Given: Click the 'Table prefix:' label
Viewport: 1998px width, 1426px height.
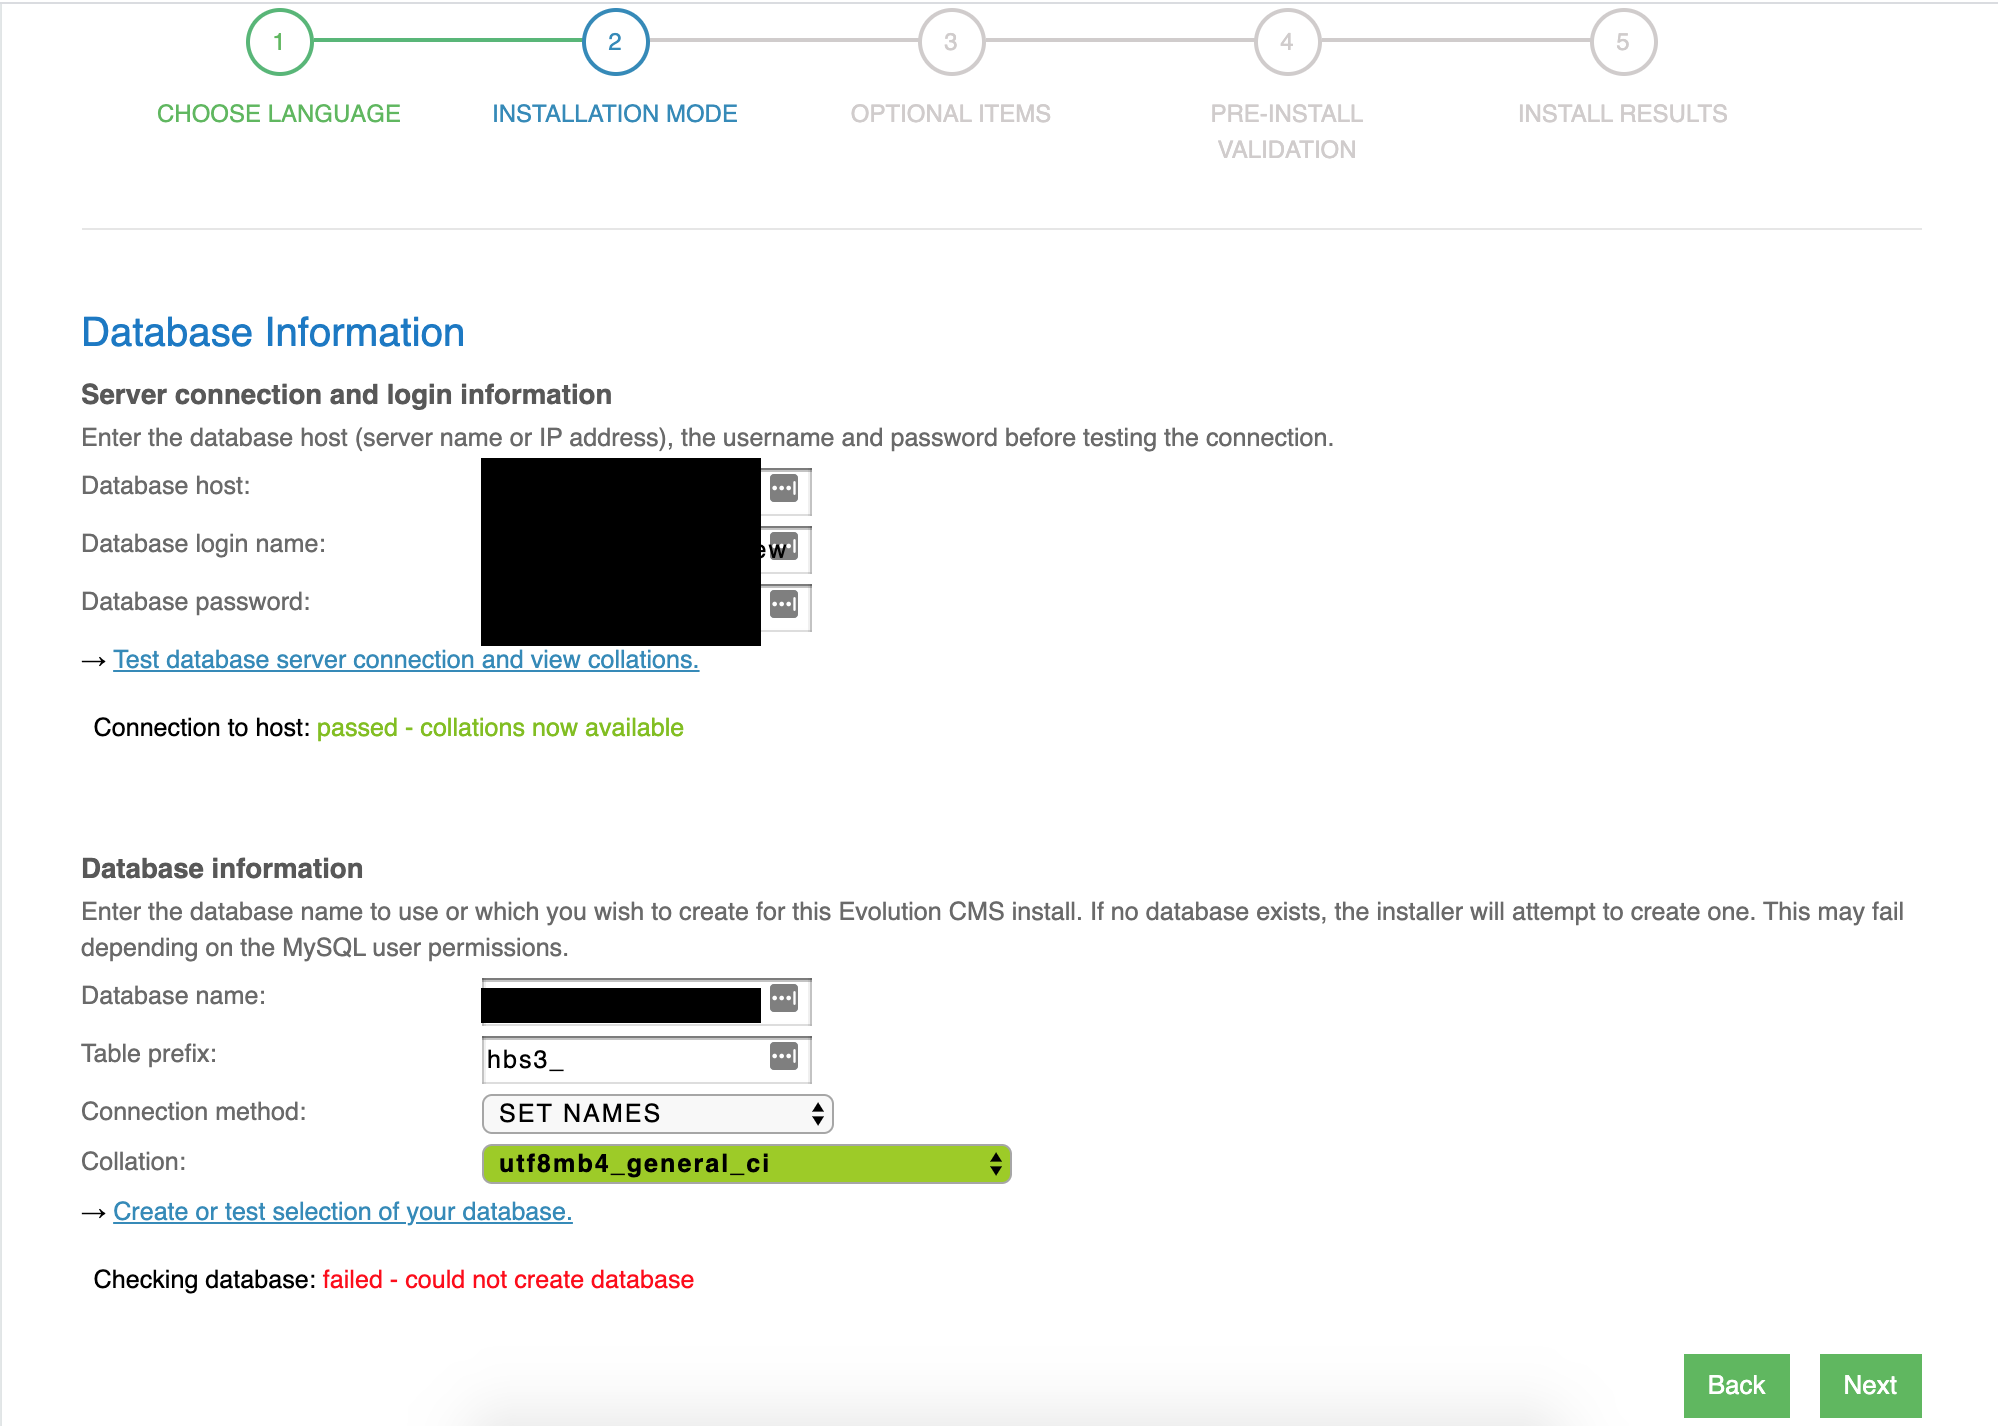Looking at the screenshot, I should pos(149,1054).
